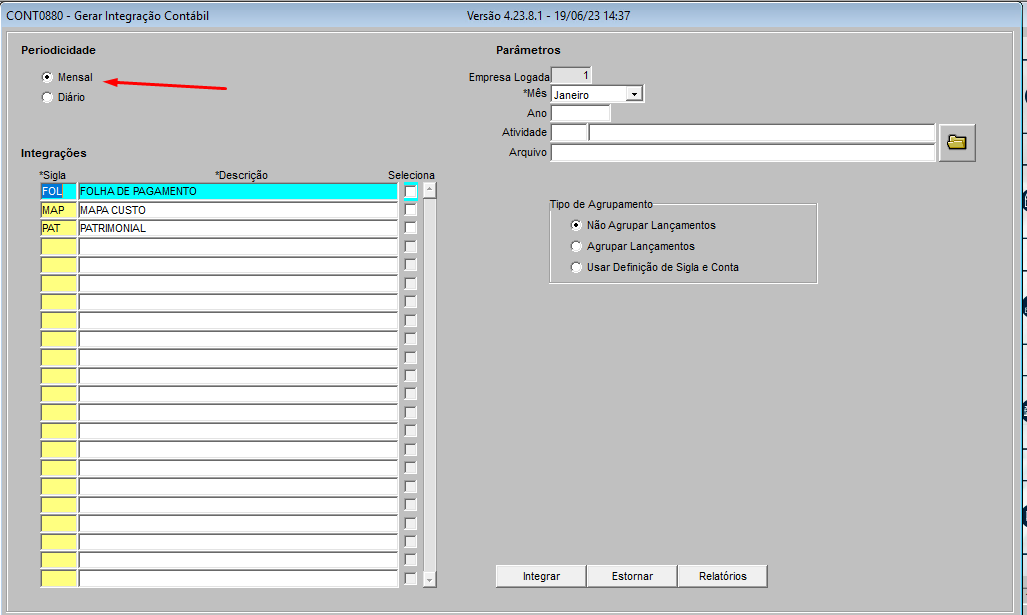The image size is (1027, 615).
Task: Tick the Seleciona checkbox for MAPA CUSTO
Action: coord(410,210)
